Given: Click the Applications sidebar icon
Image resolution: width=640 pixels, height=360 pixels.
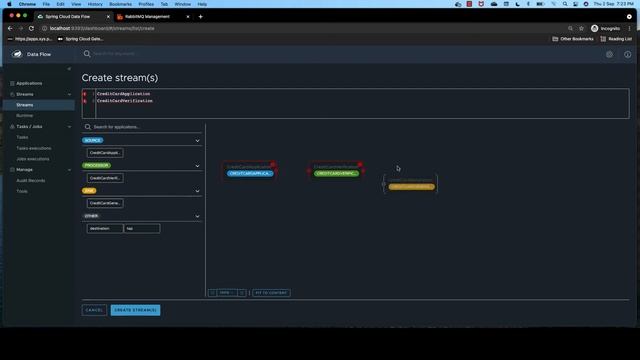Looking at the screenshot, I should [x=12, y=83].
